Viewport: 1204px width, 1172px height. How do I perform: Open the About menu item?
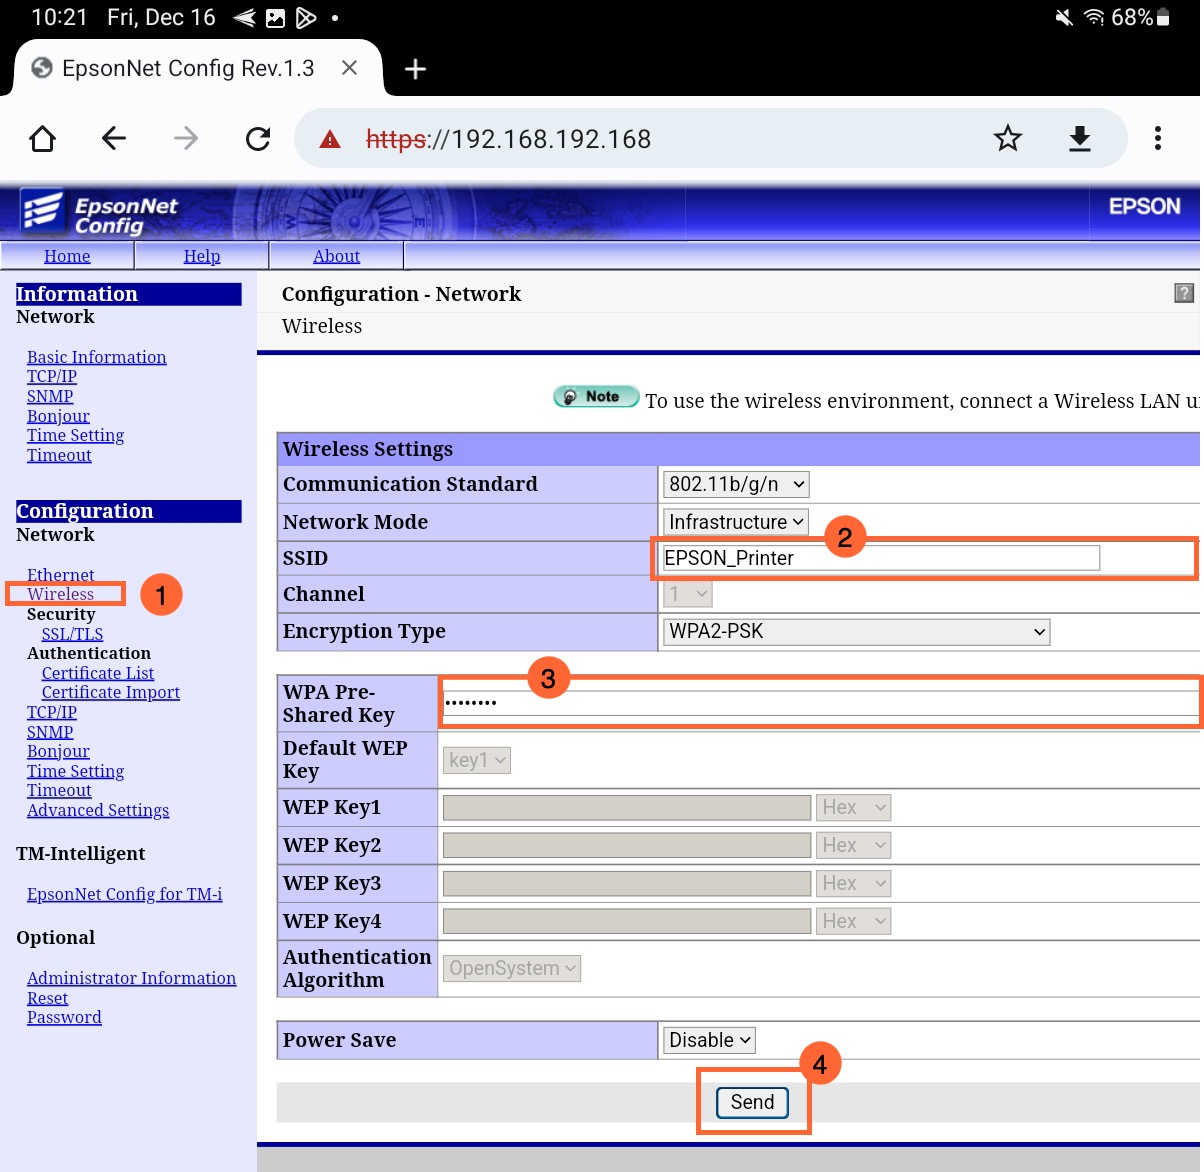(x=337, y=256)
